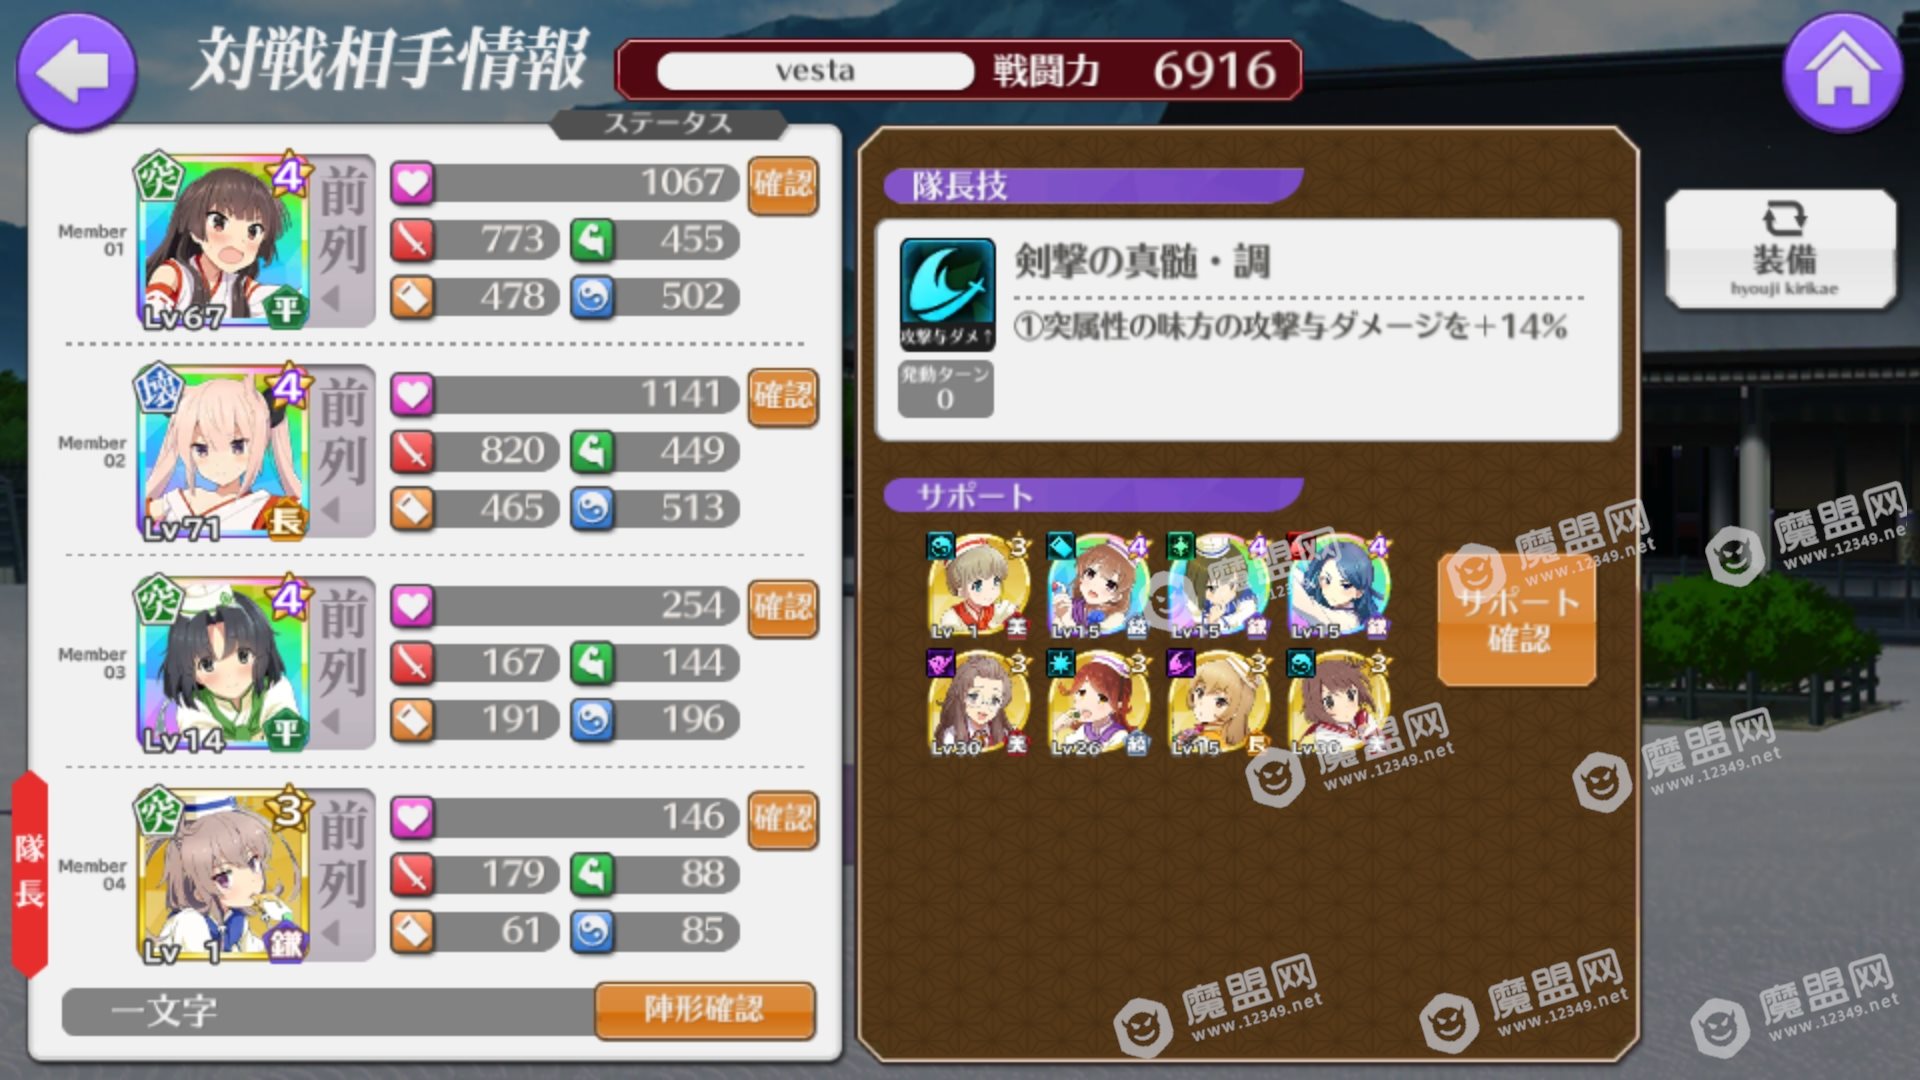The width and height of the screenshot is (1920, 1080).
Task: Click 確認 next to HP 1141
Action: (783, 396)
